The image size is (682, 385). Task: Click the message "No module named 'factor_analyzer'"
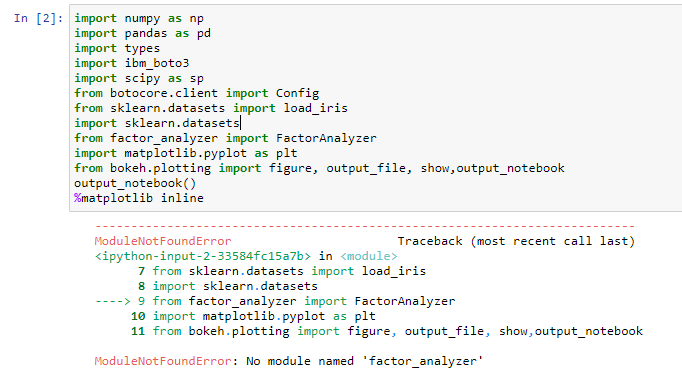(364, 361)
